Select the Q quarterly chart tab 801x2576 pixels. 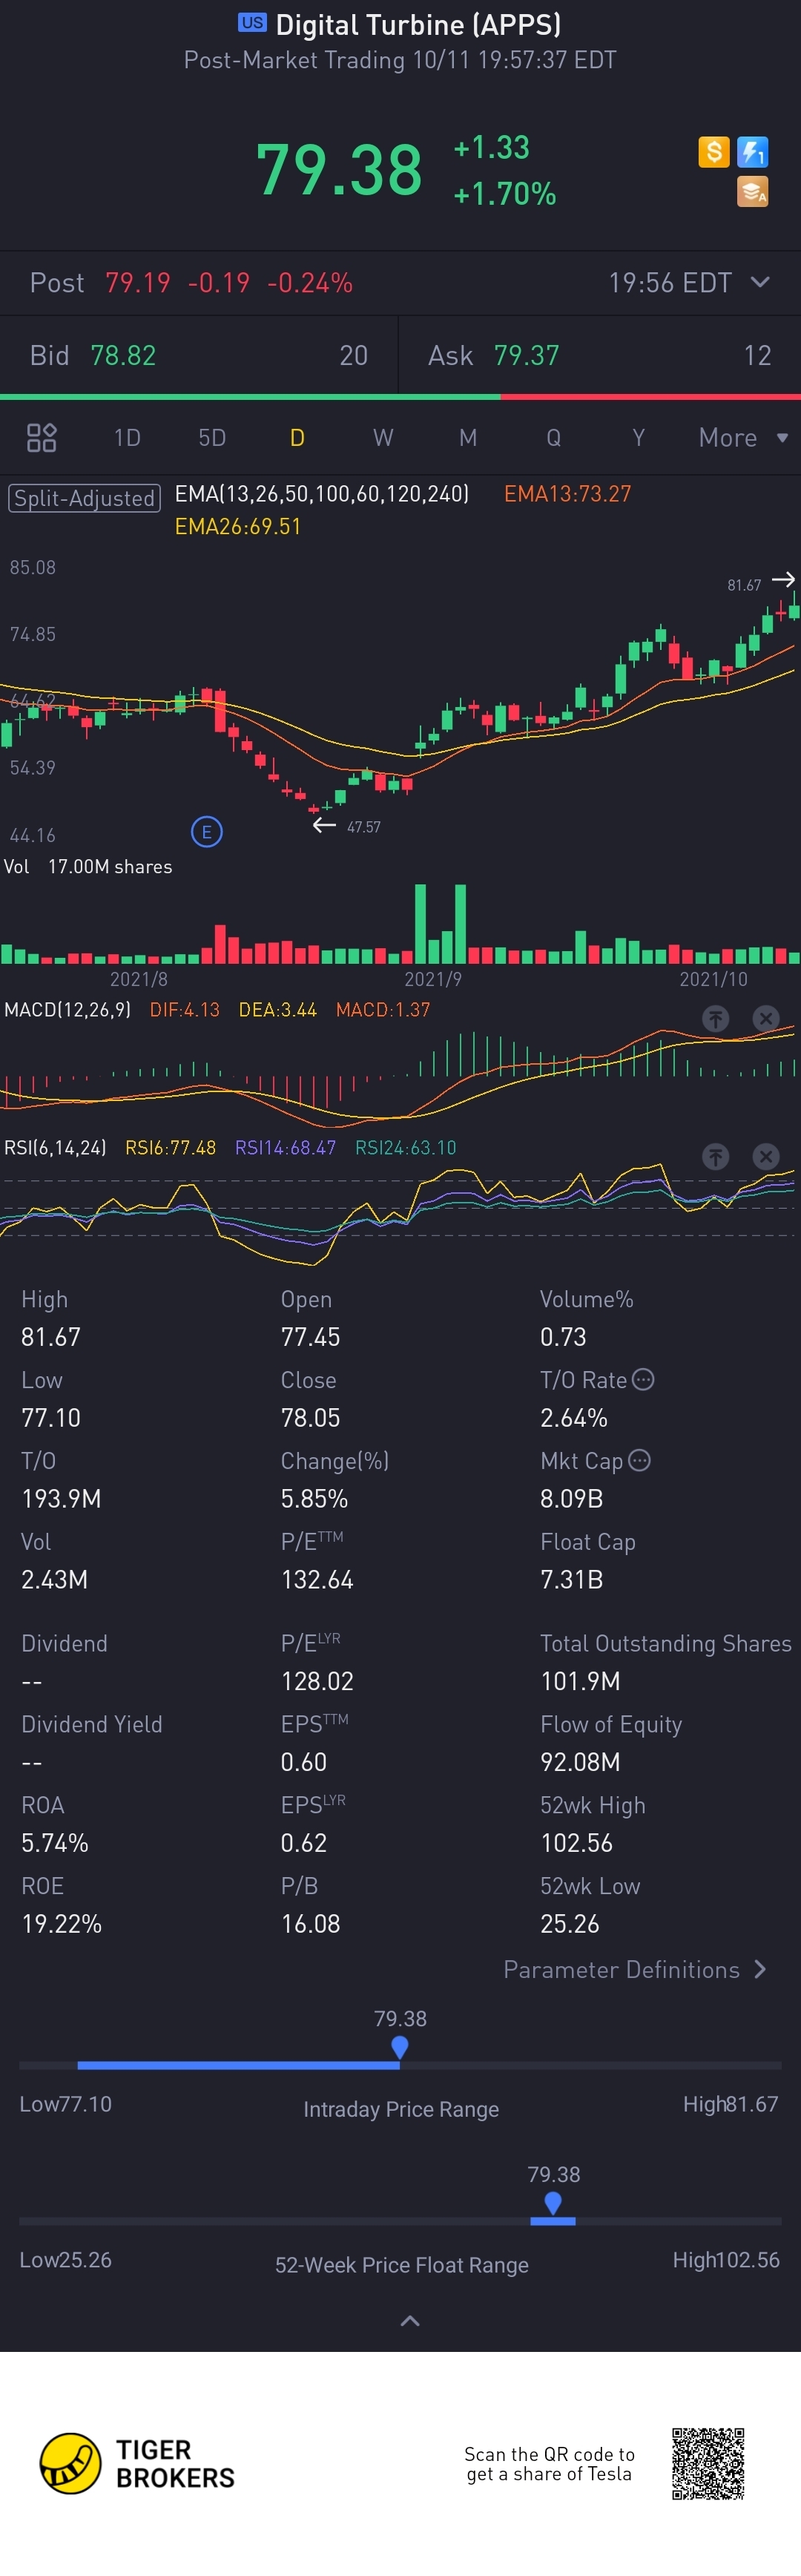click(x=553, y=437)
